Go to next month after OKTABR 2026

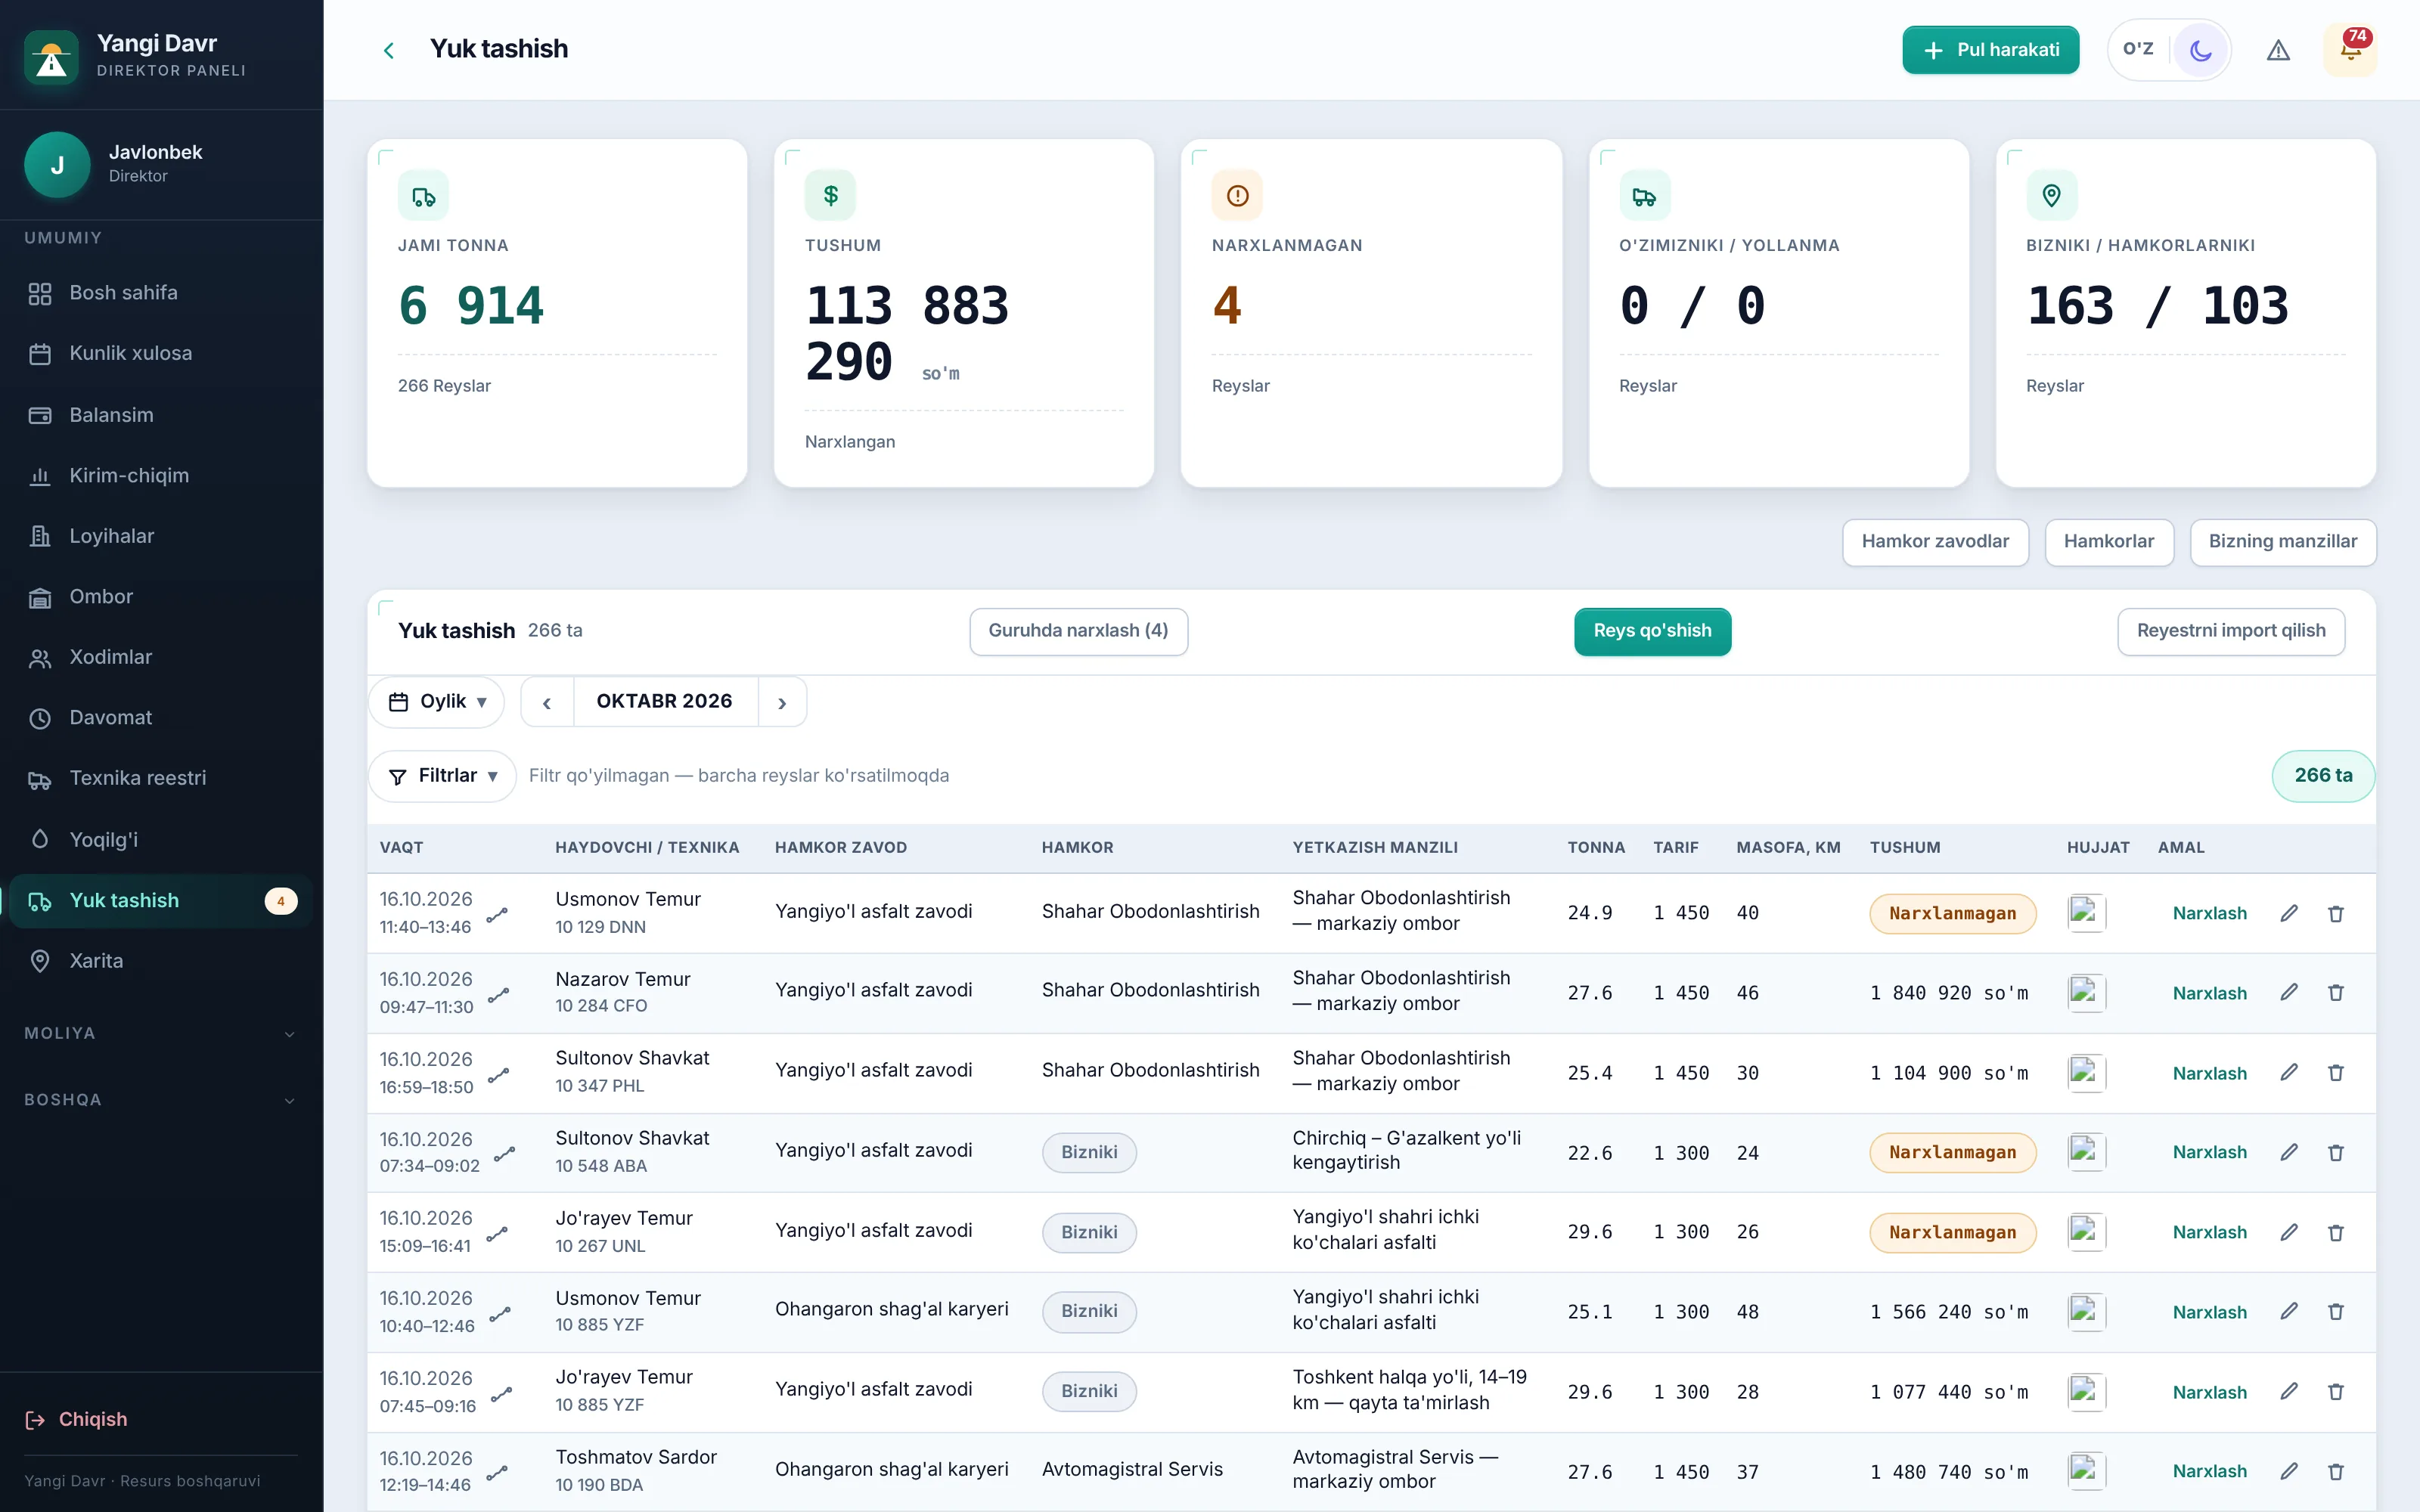pos(782,702)
